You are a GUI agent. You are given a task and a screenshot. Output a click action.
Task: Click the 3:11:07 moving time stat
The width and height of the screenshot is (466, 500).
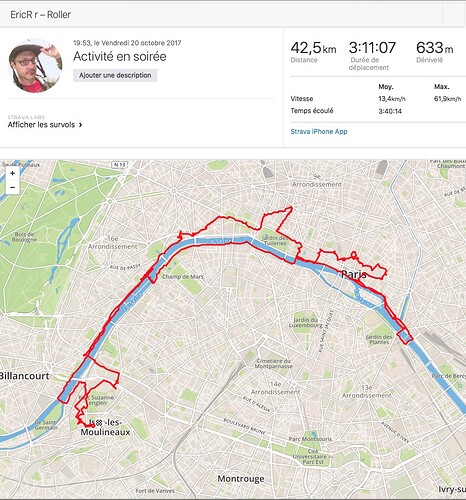pos(372,48)
